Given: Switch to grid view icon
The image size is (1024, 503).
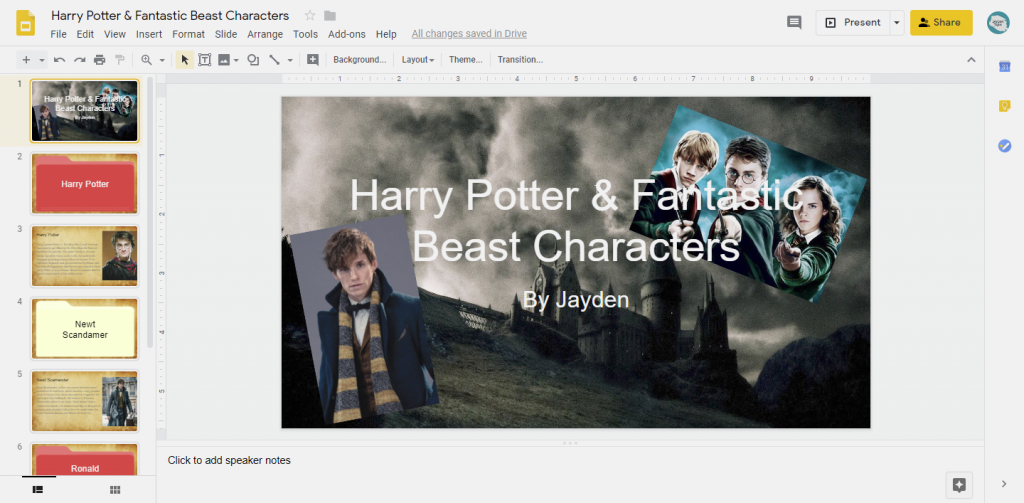Looking at the screenshot, I should click(x=115, y=489).
